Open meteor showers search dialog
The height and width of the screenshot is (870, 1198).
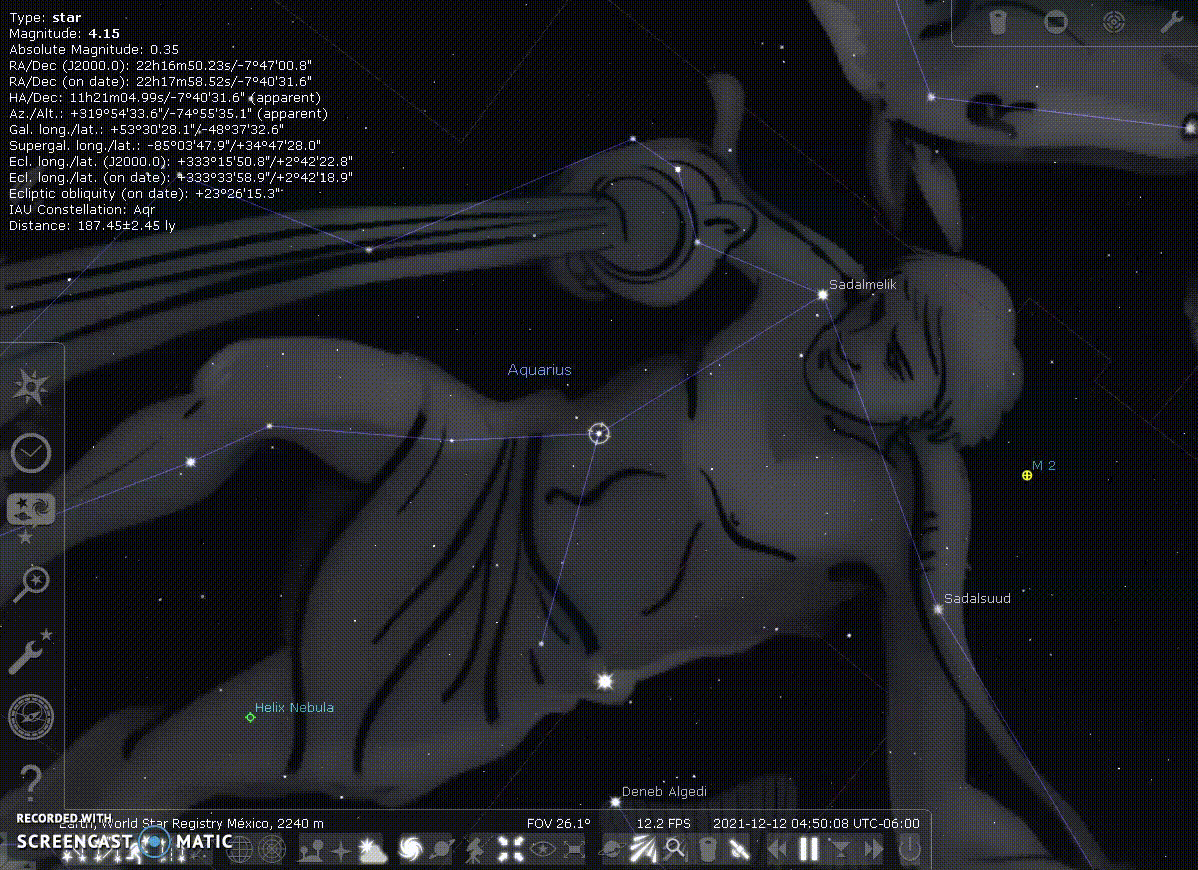coord(675,849)
